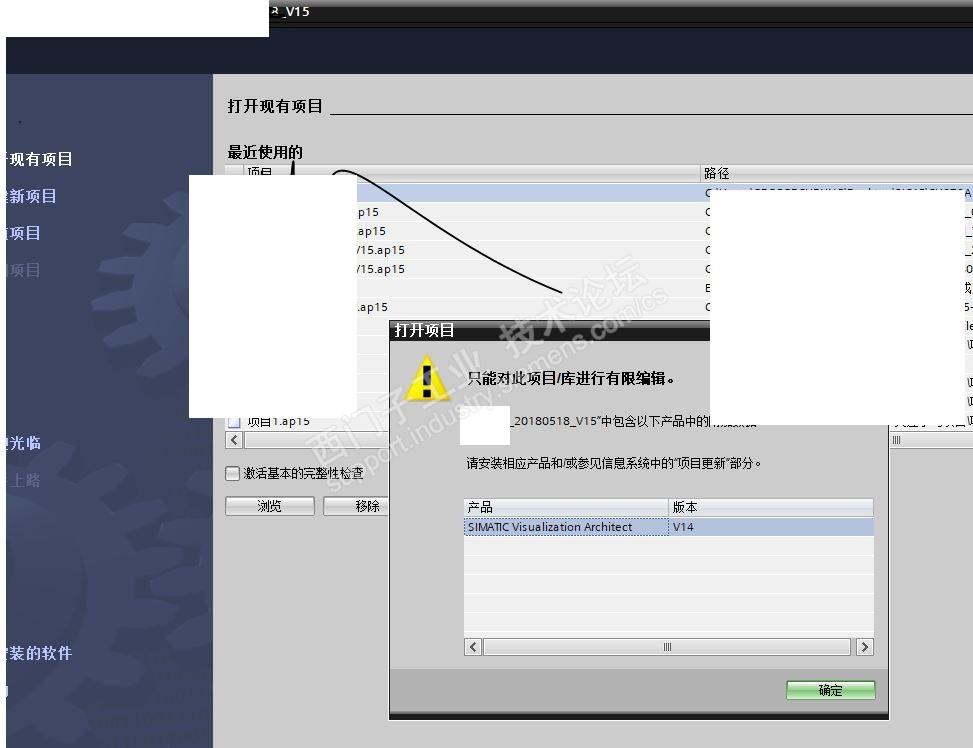Click the 浏览 button

269,506
